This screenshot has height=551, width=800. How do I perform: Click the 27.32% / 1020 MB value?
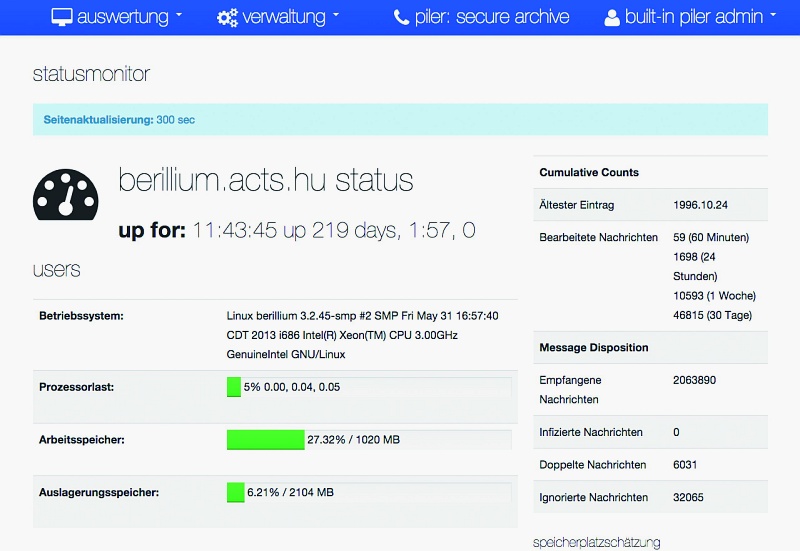point(354,440)
